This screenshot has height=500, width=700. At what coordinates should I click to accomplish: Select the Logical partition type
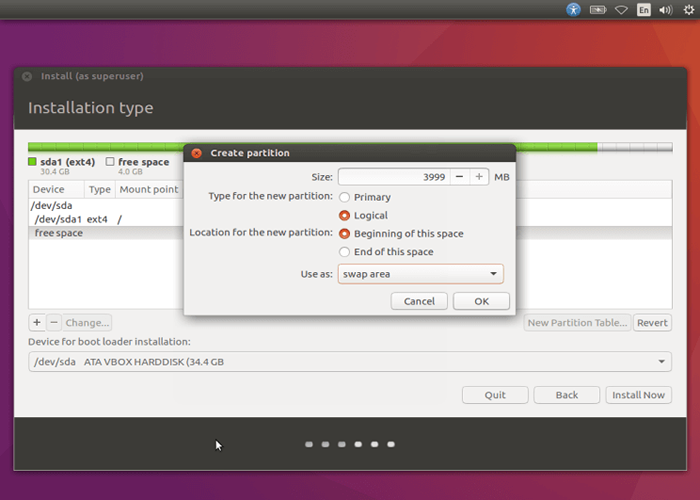pyautogui.click(x=363, y=215)
